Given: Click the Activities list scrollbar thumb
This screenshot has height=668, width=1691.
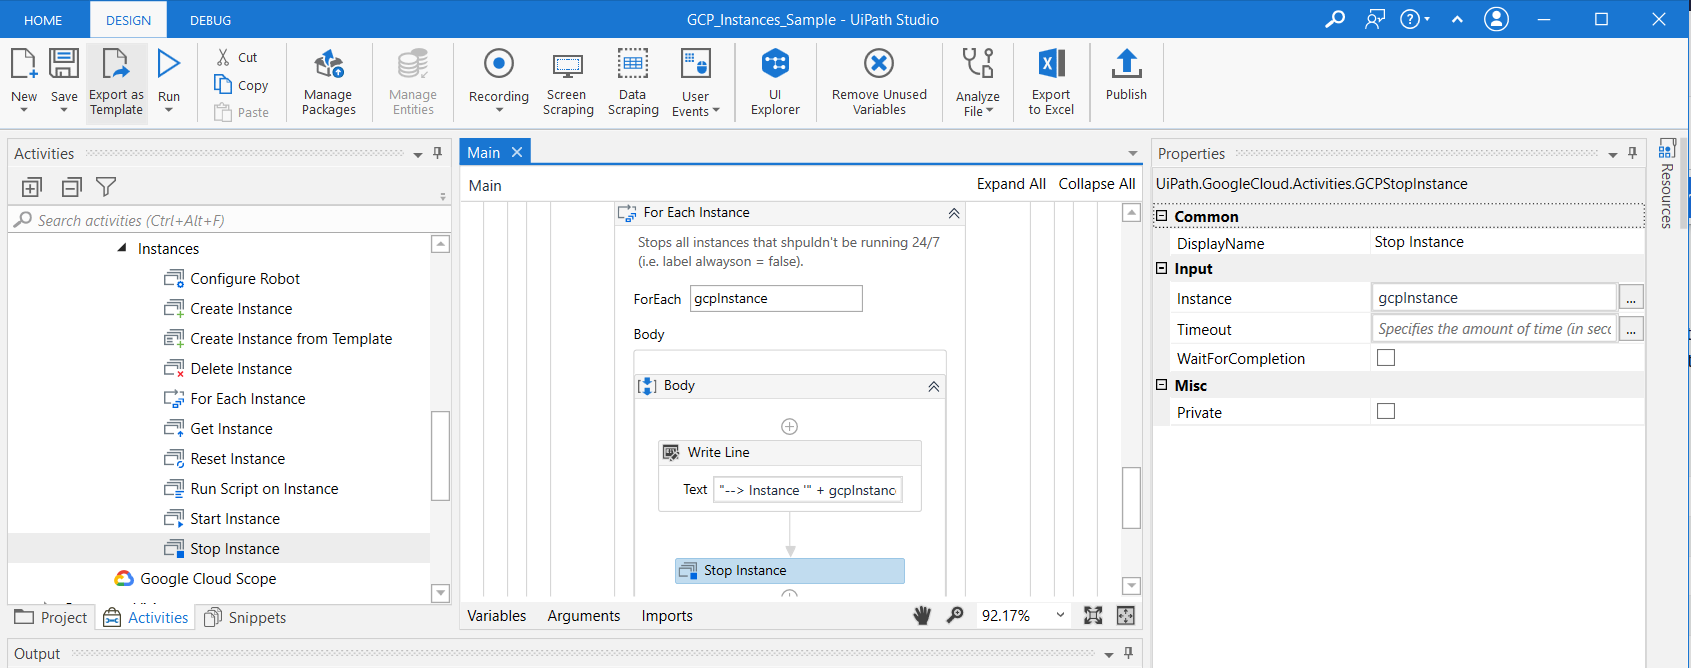Looking at the screenshot, I should (x=440, y=455).
